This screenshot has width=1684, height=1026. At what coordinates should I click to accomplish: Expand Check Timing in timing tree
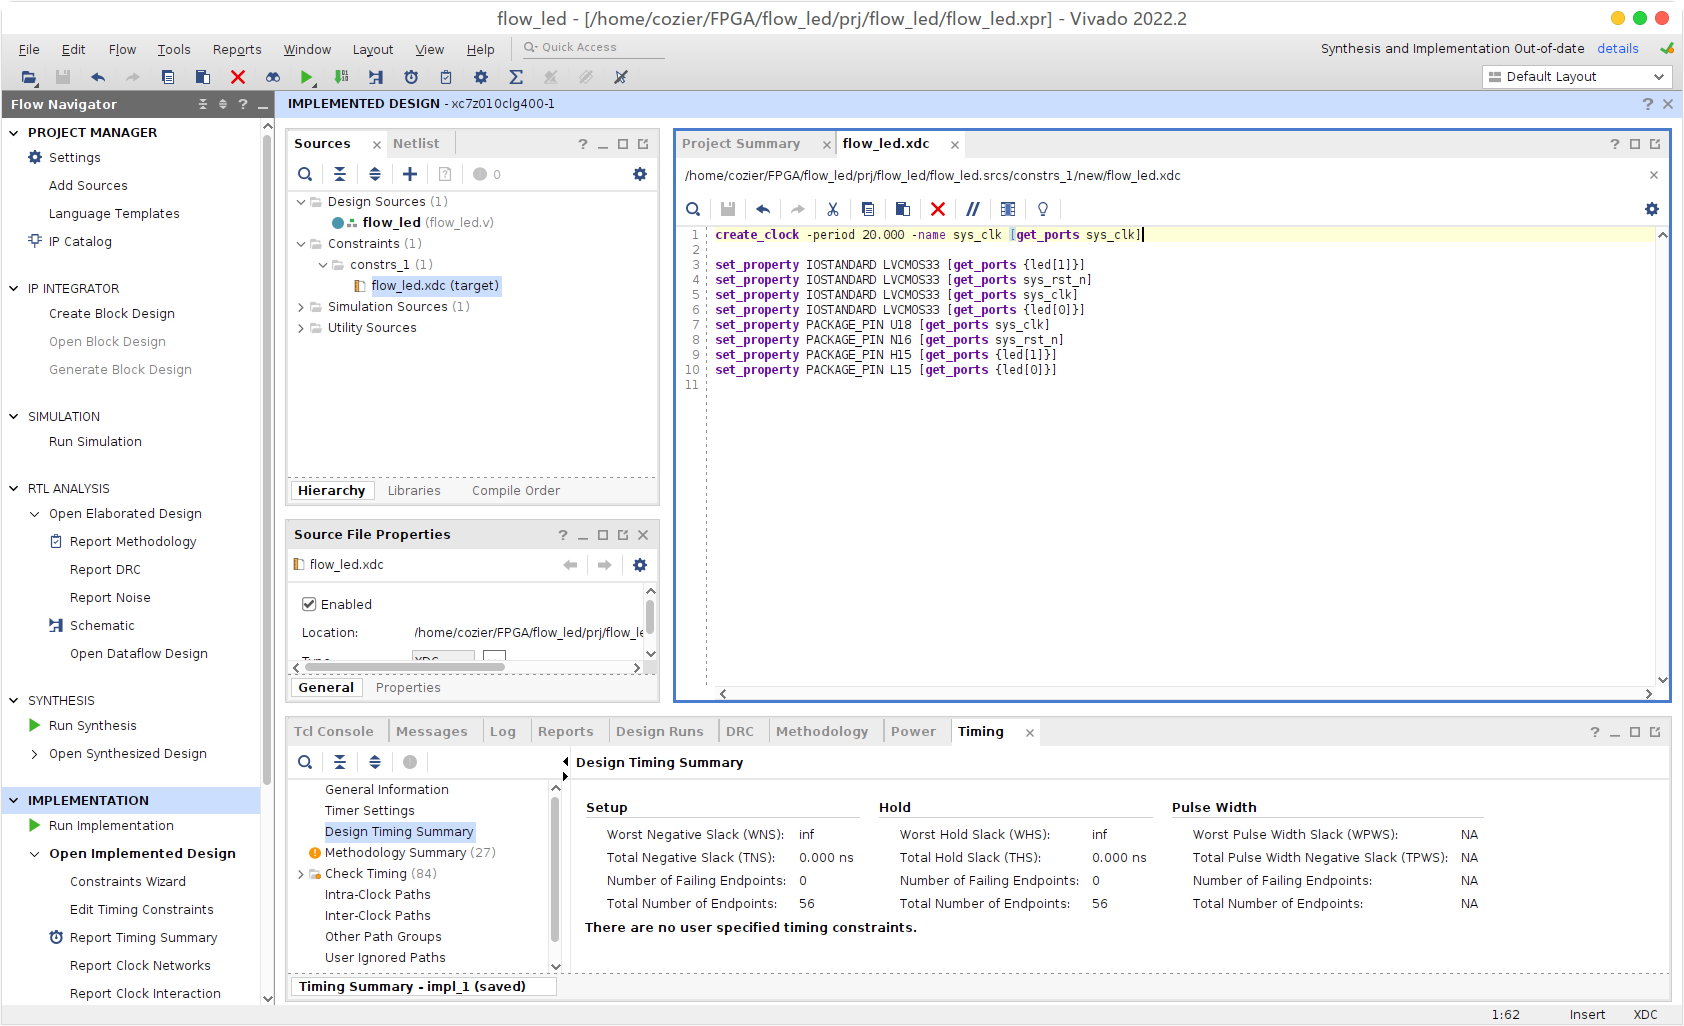click(301, 874)
